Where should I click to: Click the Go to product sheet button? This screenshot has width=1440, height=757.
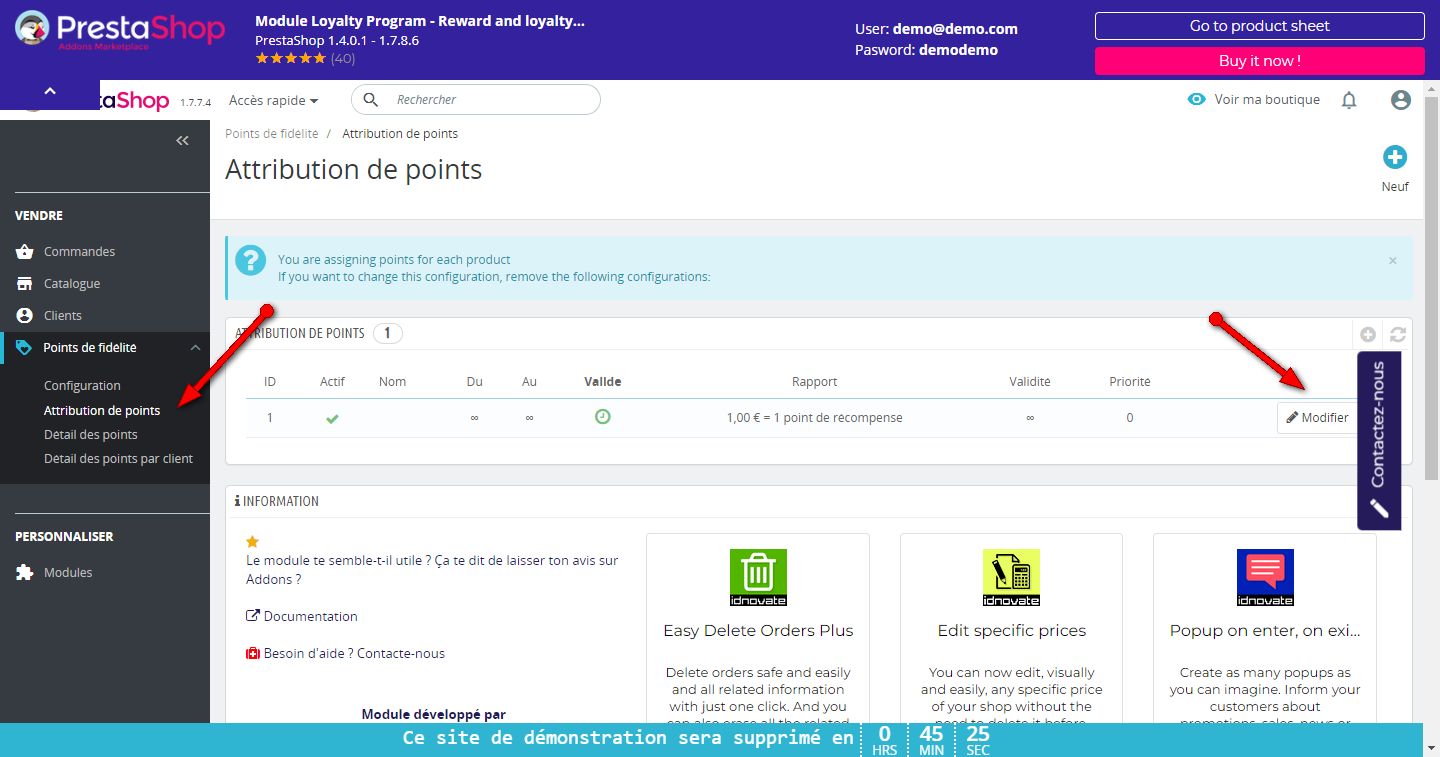pos(1260,26)
